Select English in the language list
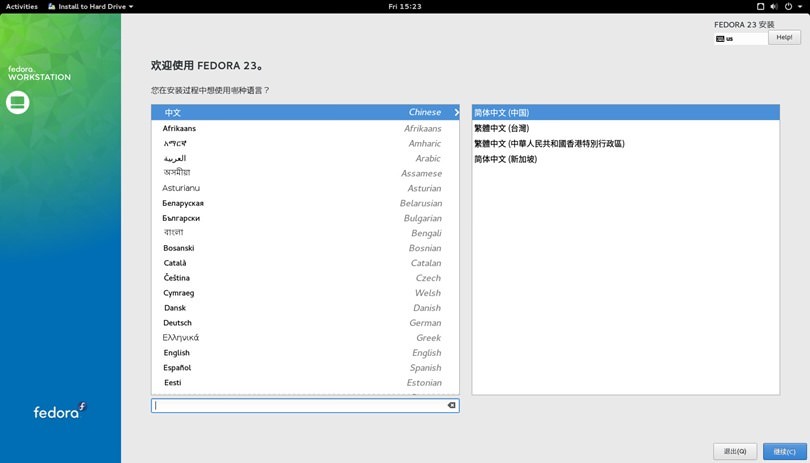 305,353
